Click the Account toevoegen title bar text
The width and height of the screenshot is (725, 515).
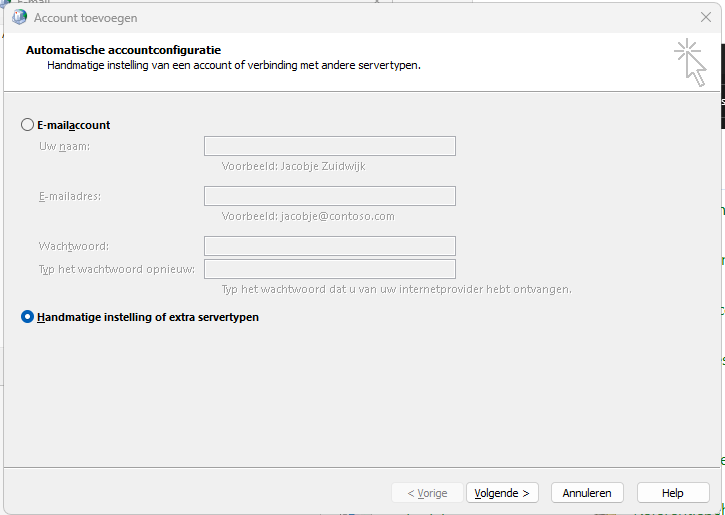[86, 18]
